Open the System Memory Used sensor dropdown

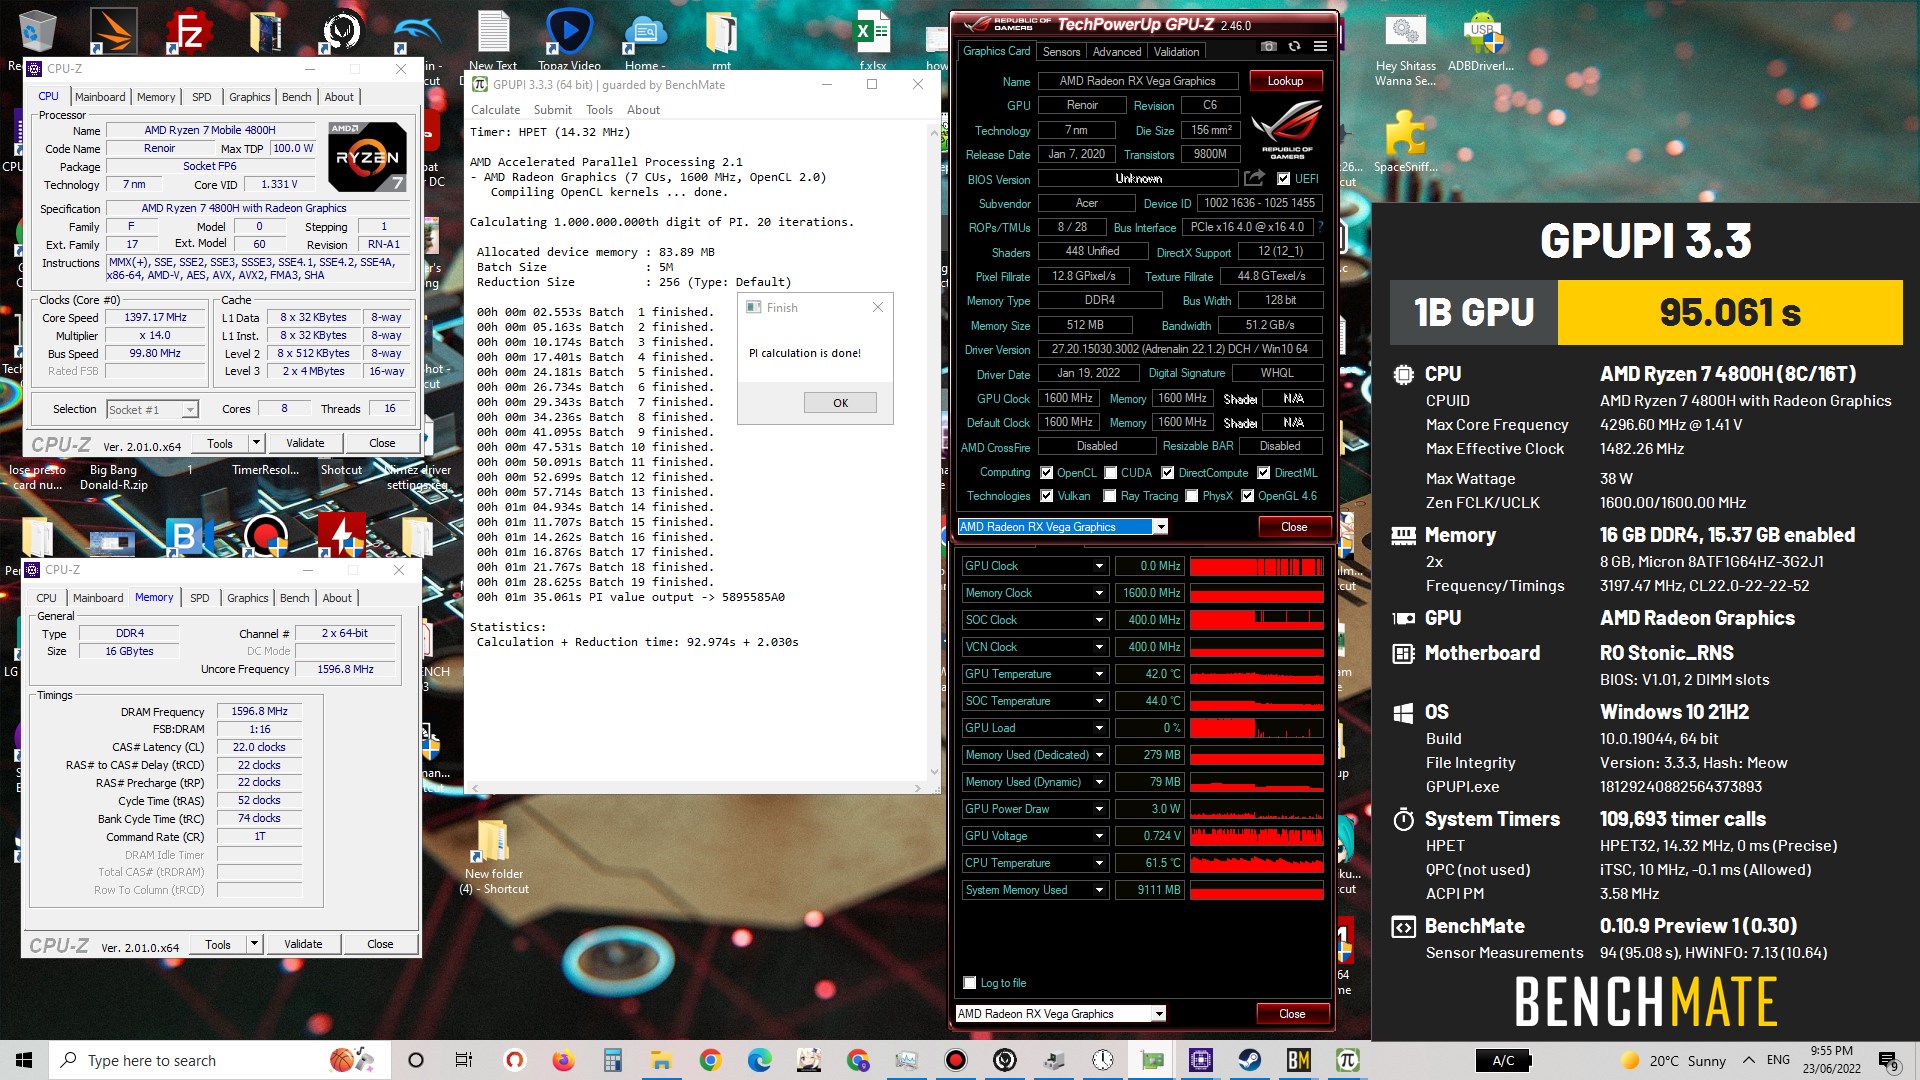pyautogui.click(x=1099, y=890)
